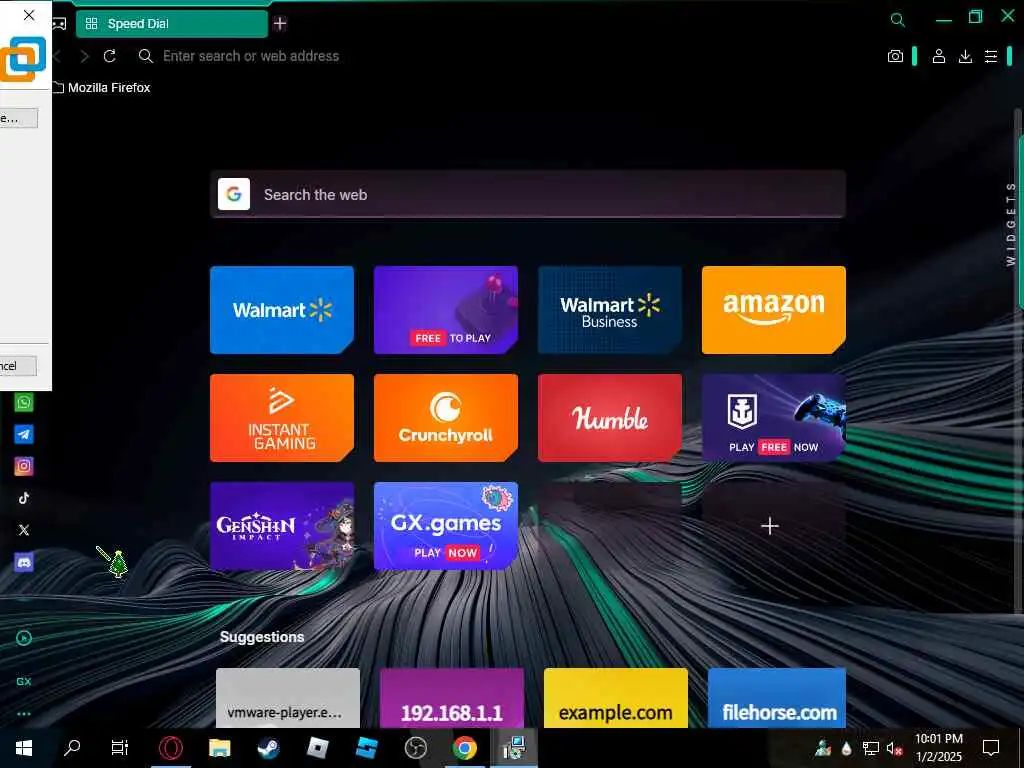Open TikTok sidebar icon
This screenshot has width=1024, height=768.
pos(24,498)
